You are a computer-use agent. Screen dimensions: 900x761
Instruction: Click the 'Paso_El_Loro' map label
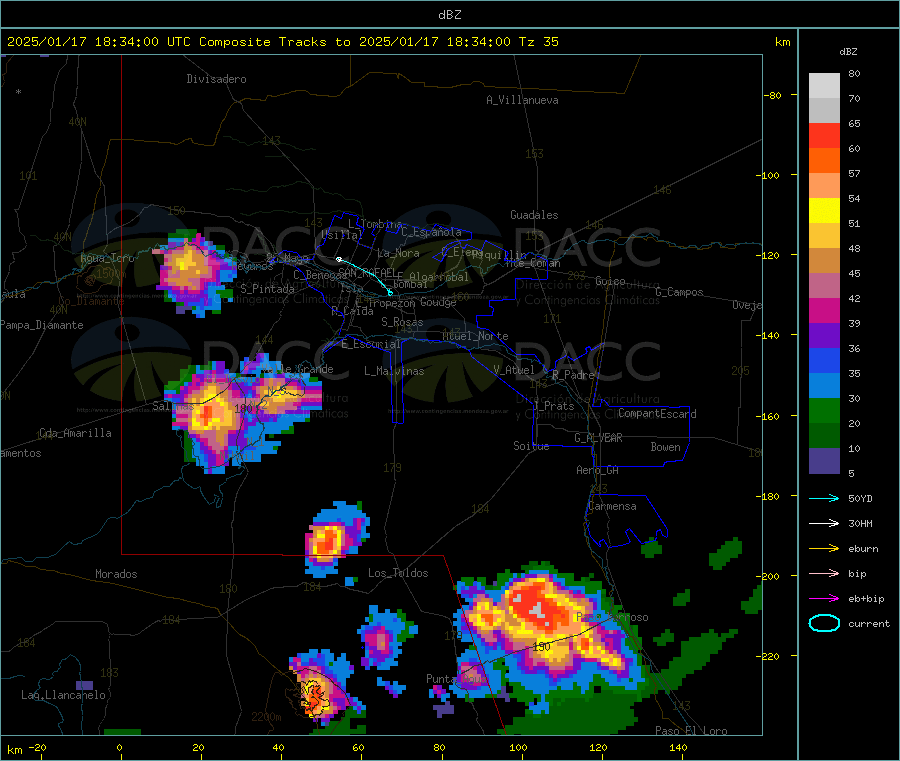[691, 731]
